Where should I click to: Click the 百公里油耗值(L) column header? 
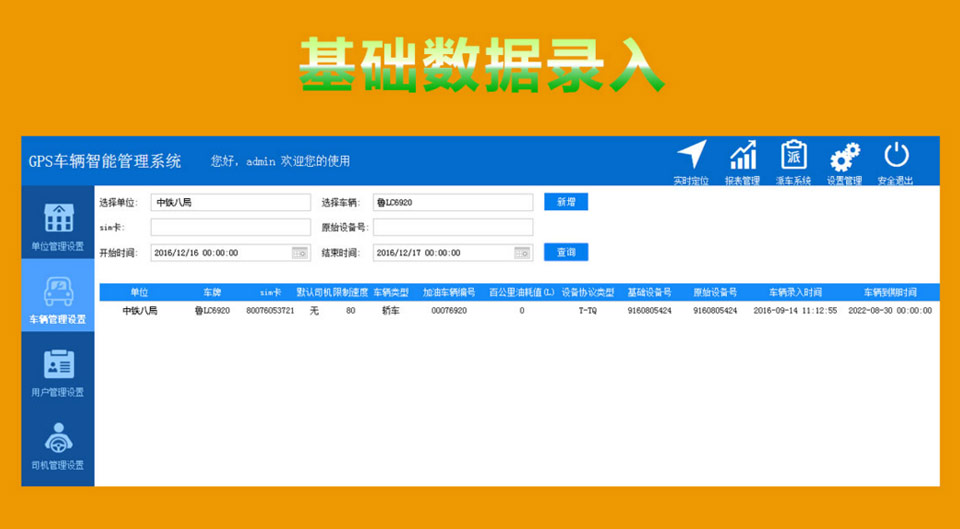coord(522,293)
